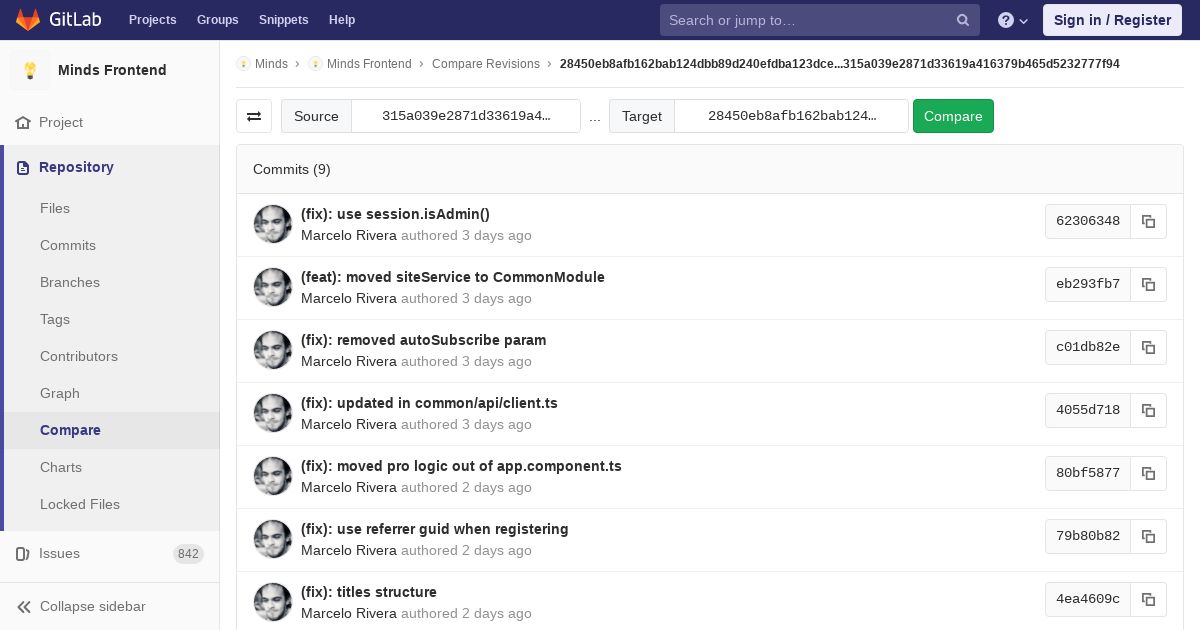Viewport: 1200px width, 630px height.
Task: Open the Projects menu in the navbar
Action: (152, 20)
